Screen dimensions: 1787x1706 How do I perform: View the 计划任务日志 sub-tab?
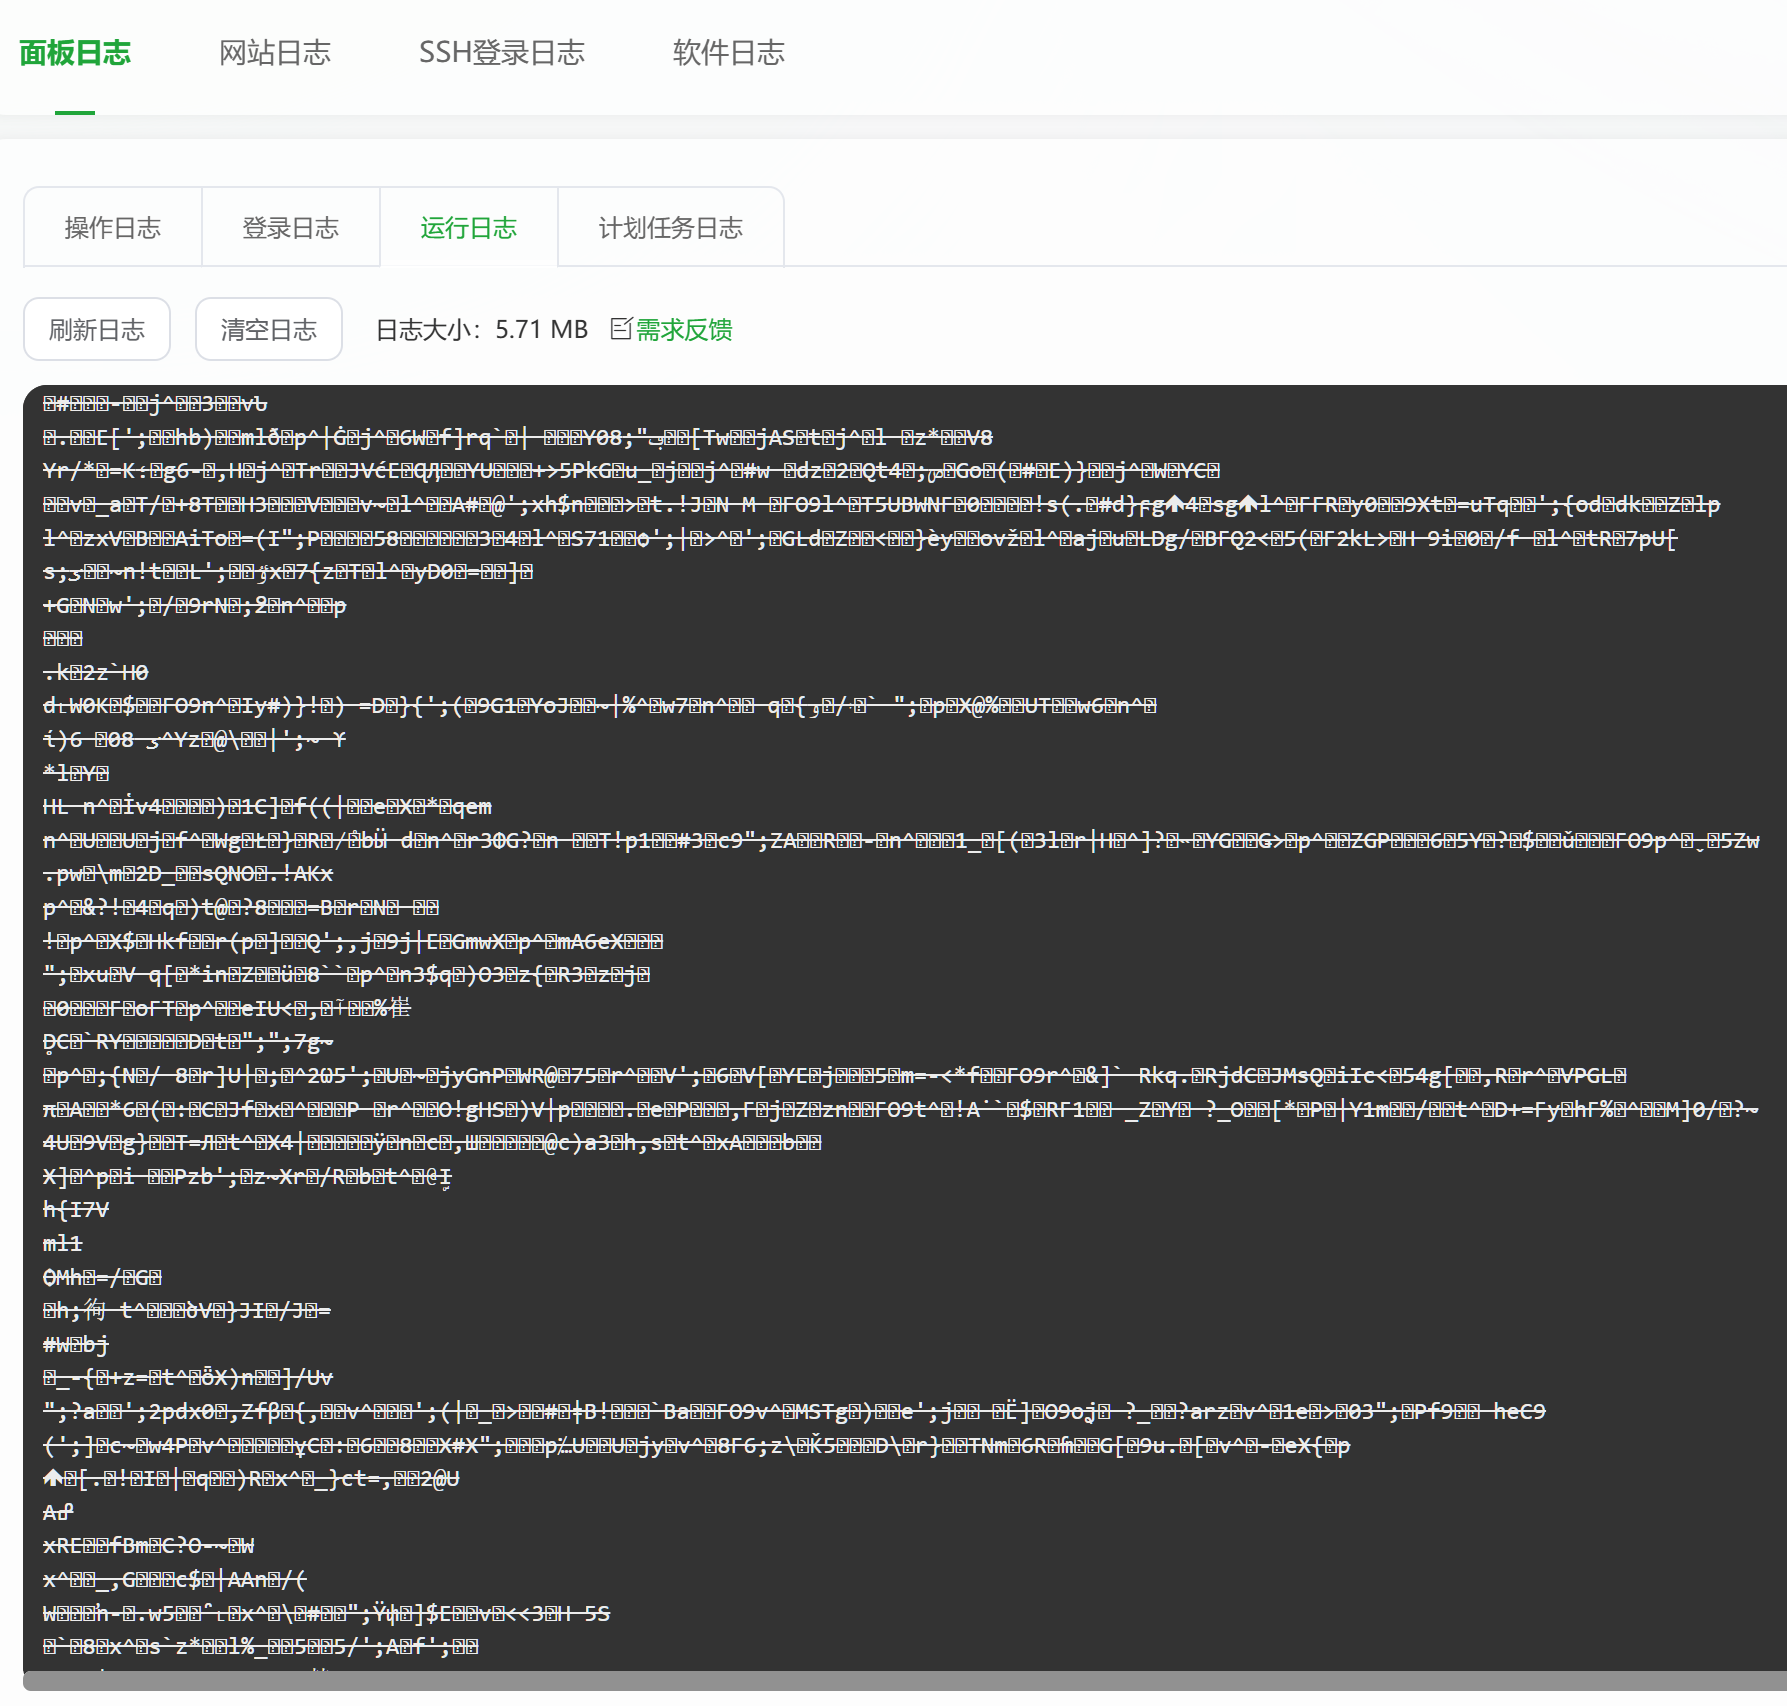670,228
